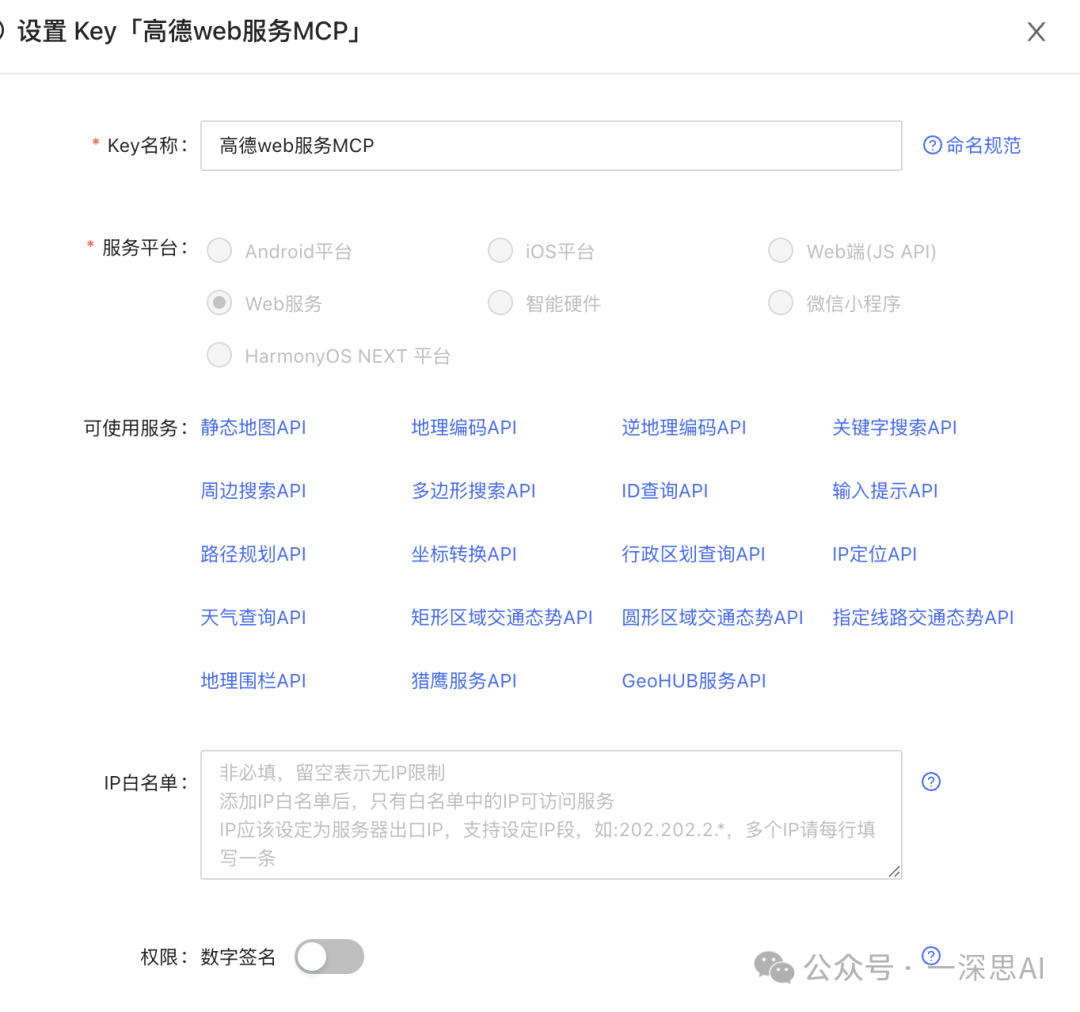Select the 微信小程序 platform option

click(x=780, y=302)
